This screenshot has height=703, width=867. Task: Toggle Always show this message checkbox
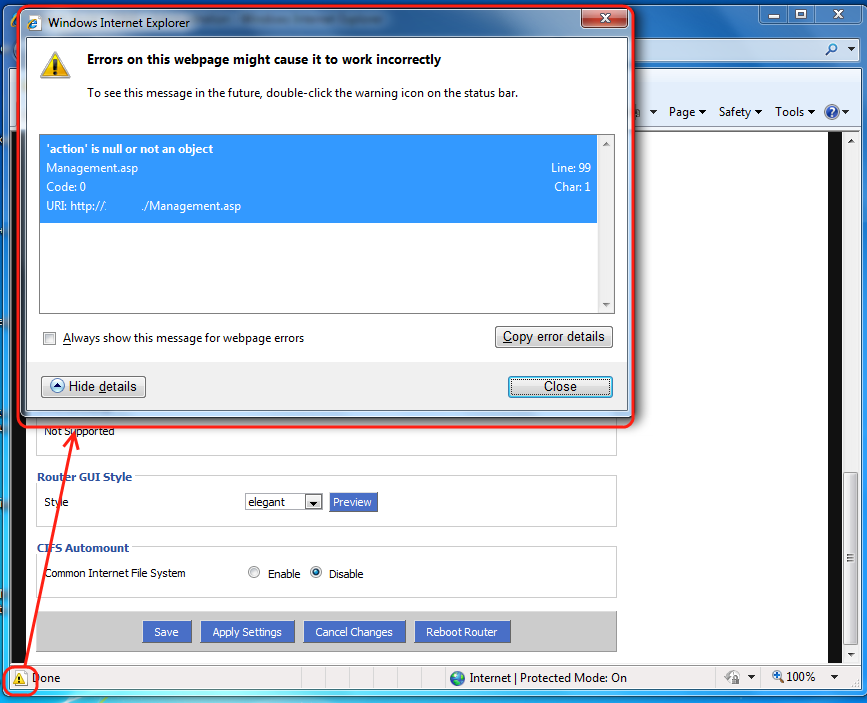[x=50, y=339]
